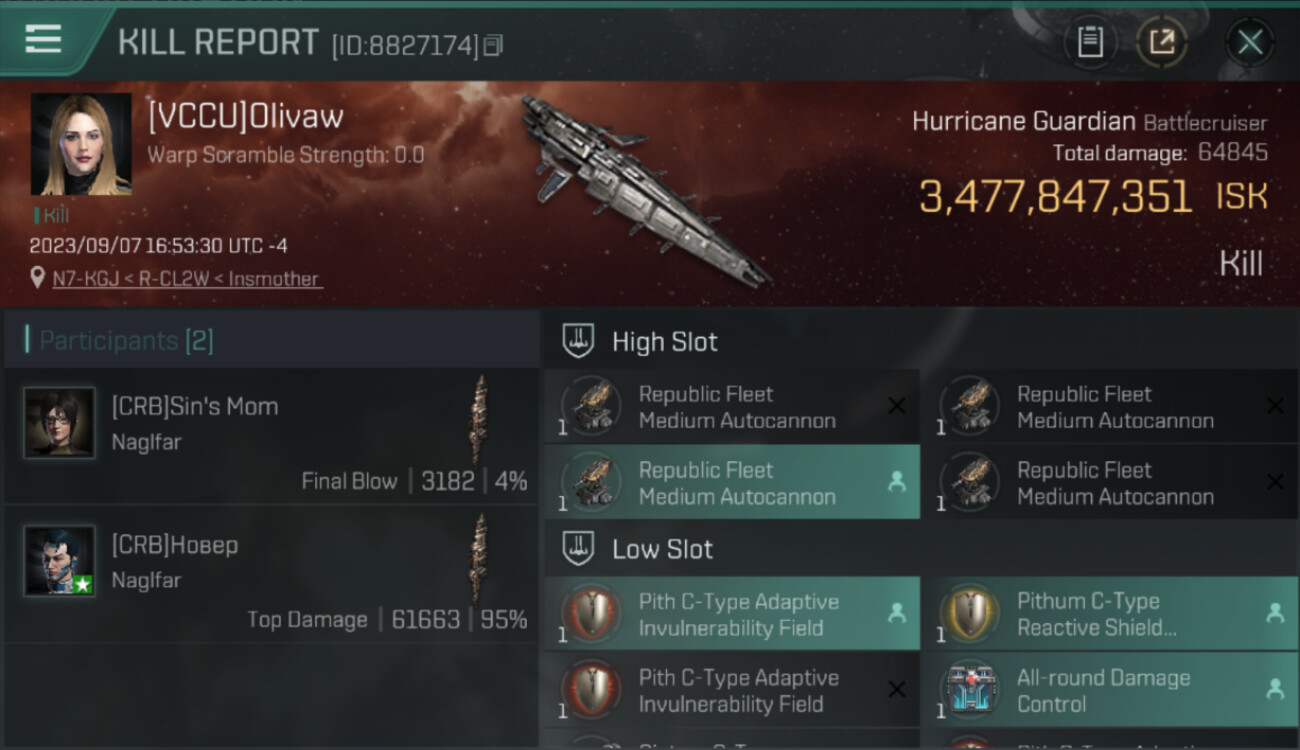The image size is (1300, 750).
Task: Click the High Slot section icon
Action: 578,341
